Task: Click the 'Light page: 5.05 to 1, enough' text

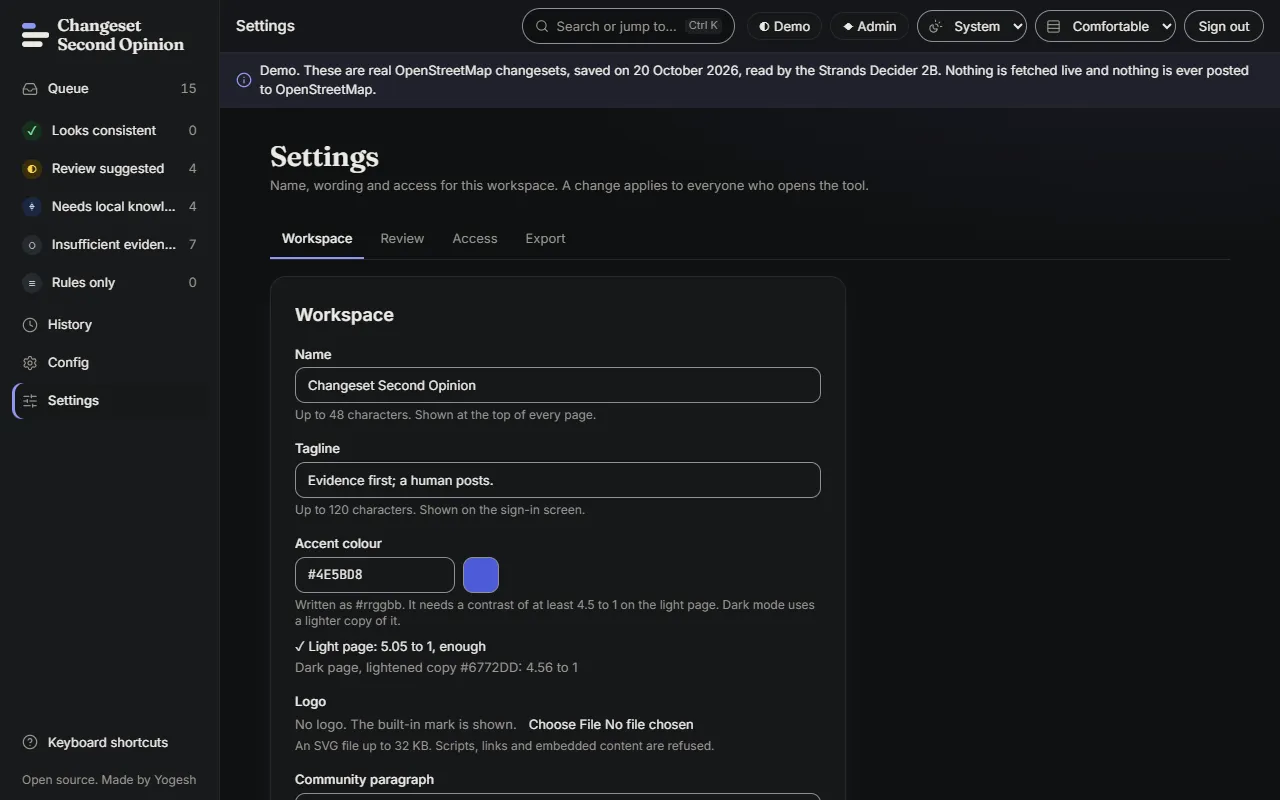Action: 390,647
